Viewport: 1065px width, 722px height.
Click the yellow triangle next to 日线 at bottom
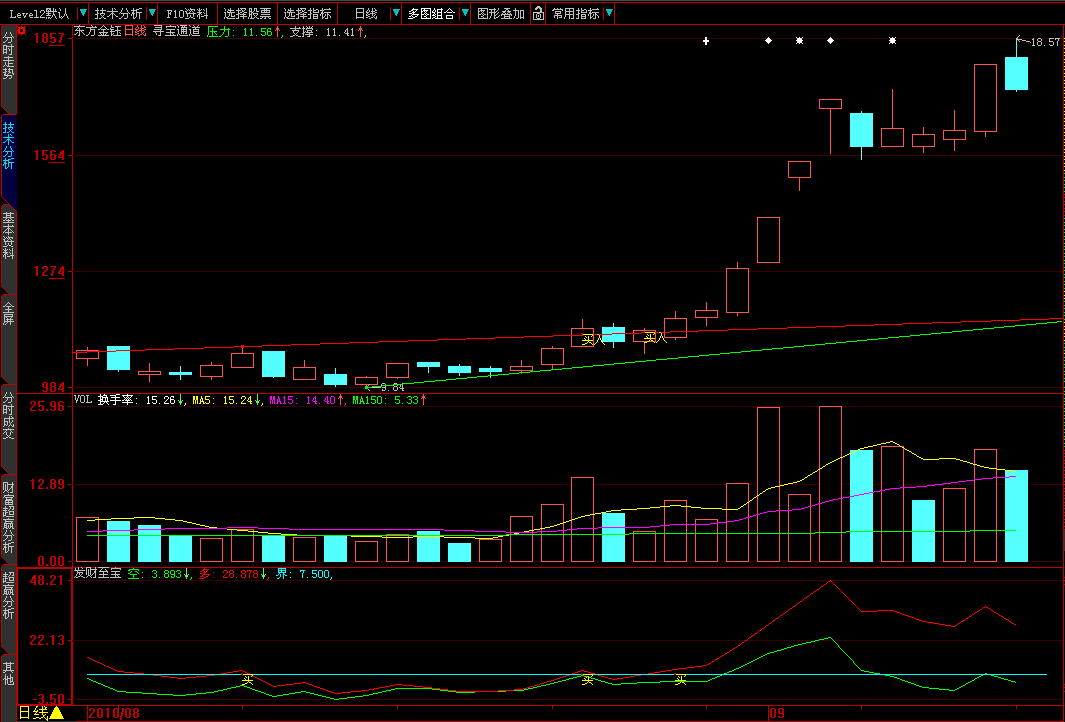[x=56, y=713]
